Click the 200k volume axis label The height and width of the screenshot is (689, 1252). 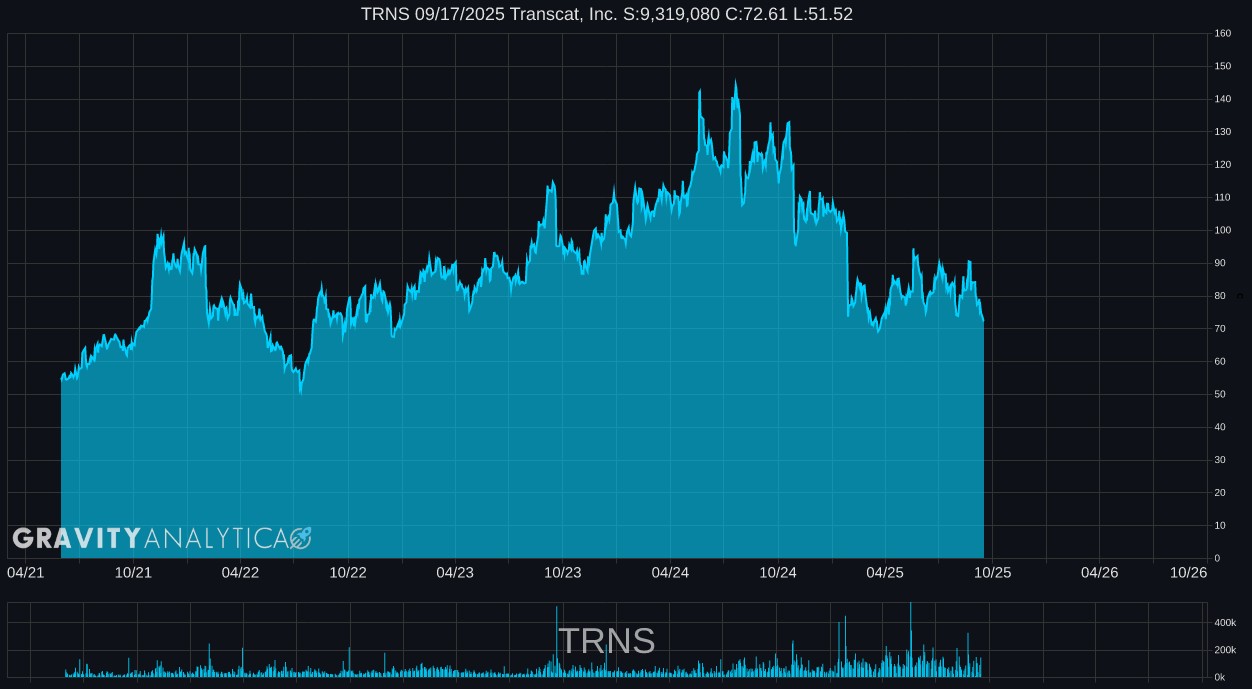pos(1225,650)
